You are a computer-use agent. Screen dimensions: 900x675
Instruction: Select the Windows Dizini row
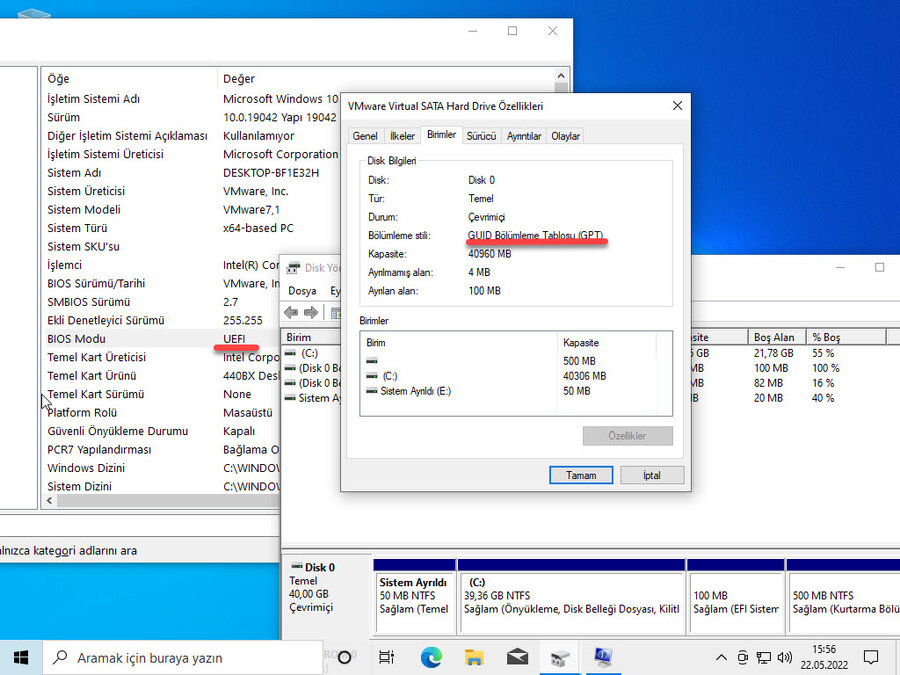click(x=161, y=468)
